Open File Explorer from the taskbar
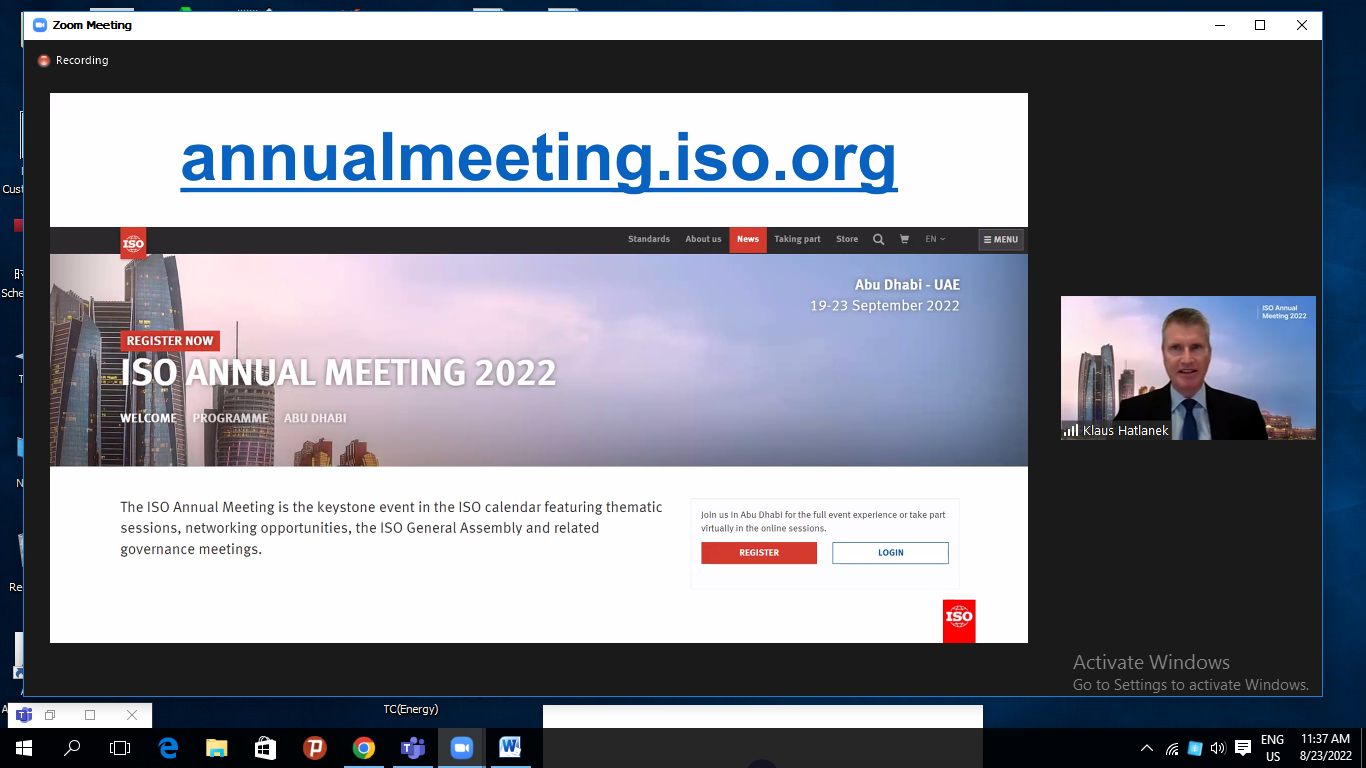 coord(216,748)
